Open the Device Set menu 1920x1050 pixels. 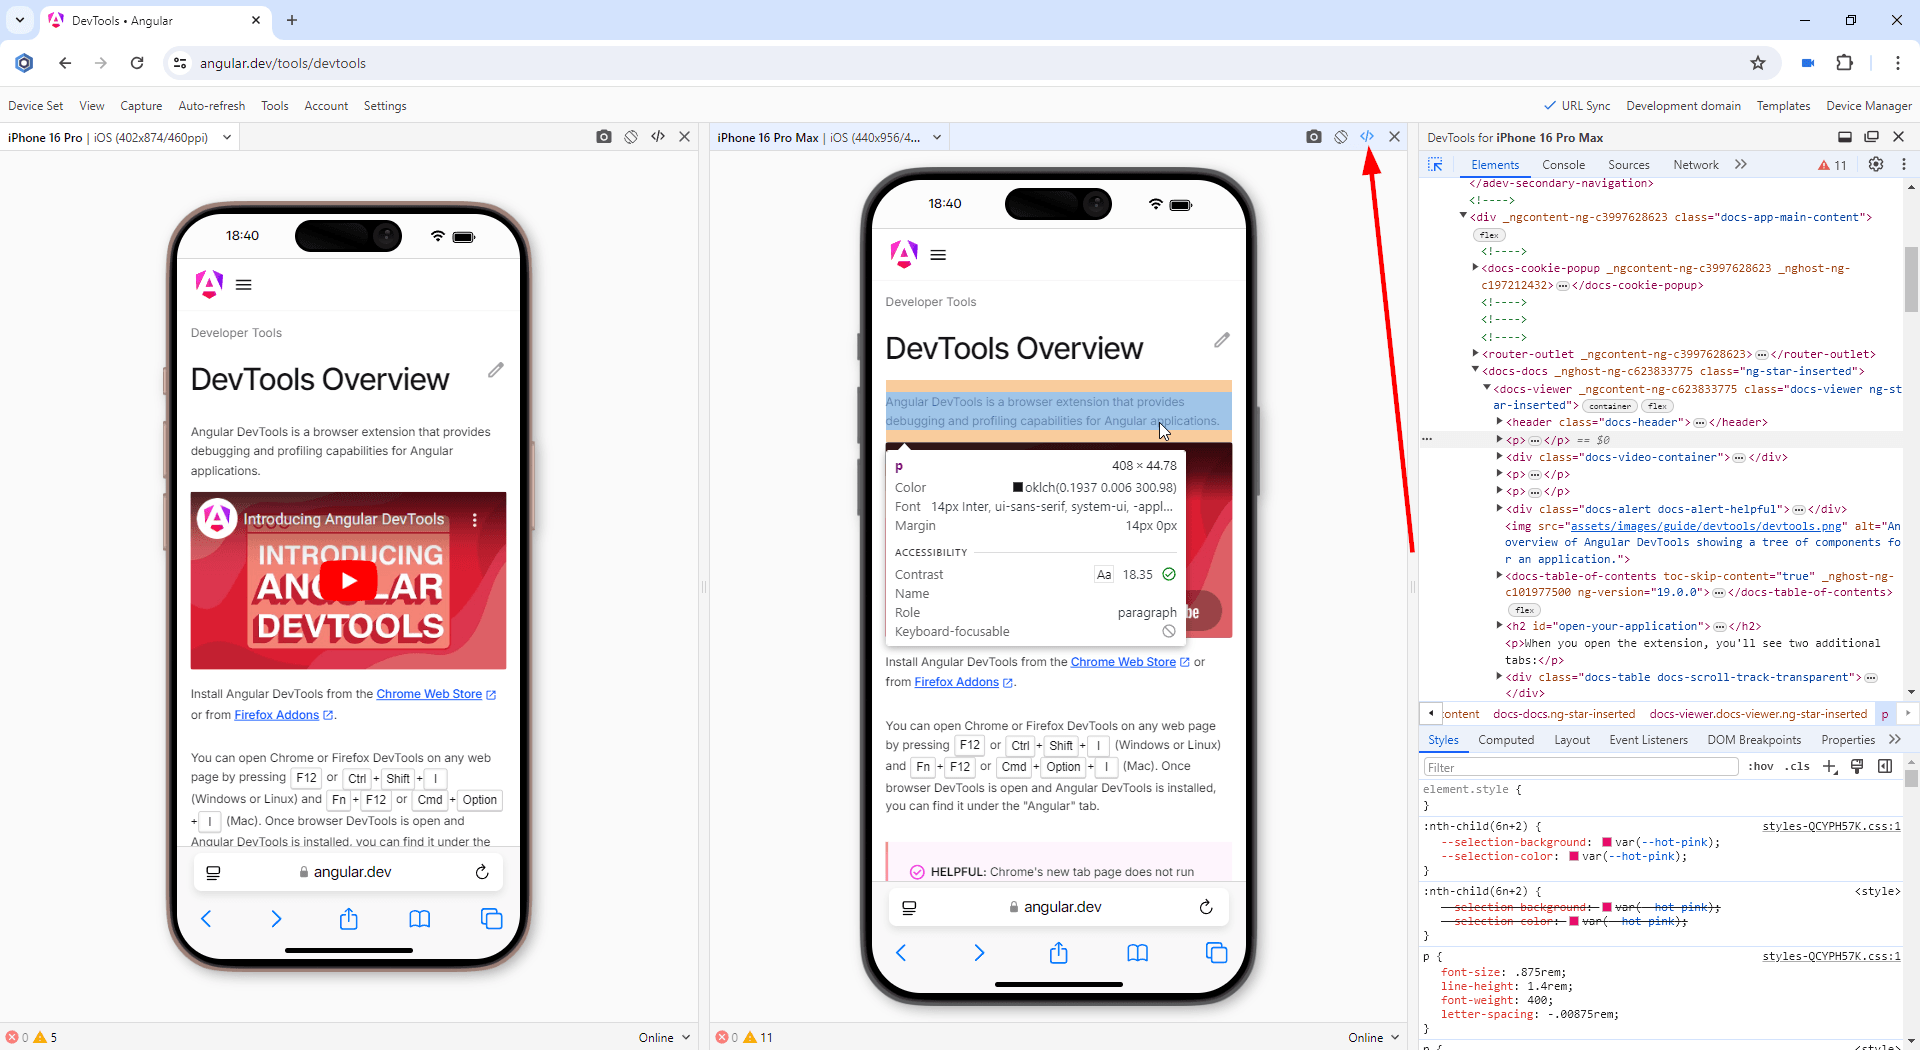35,106
